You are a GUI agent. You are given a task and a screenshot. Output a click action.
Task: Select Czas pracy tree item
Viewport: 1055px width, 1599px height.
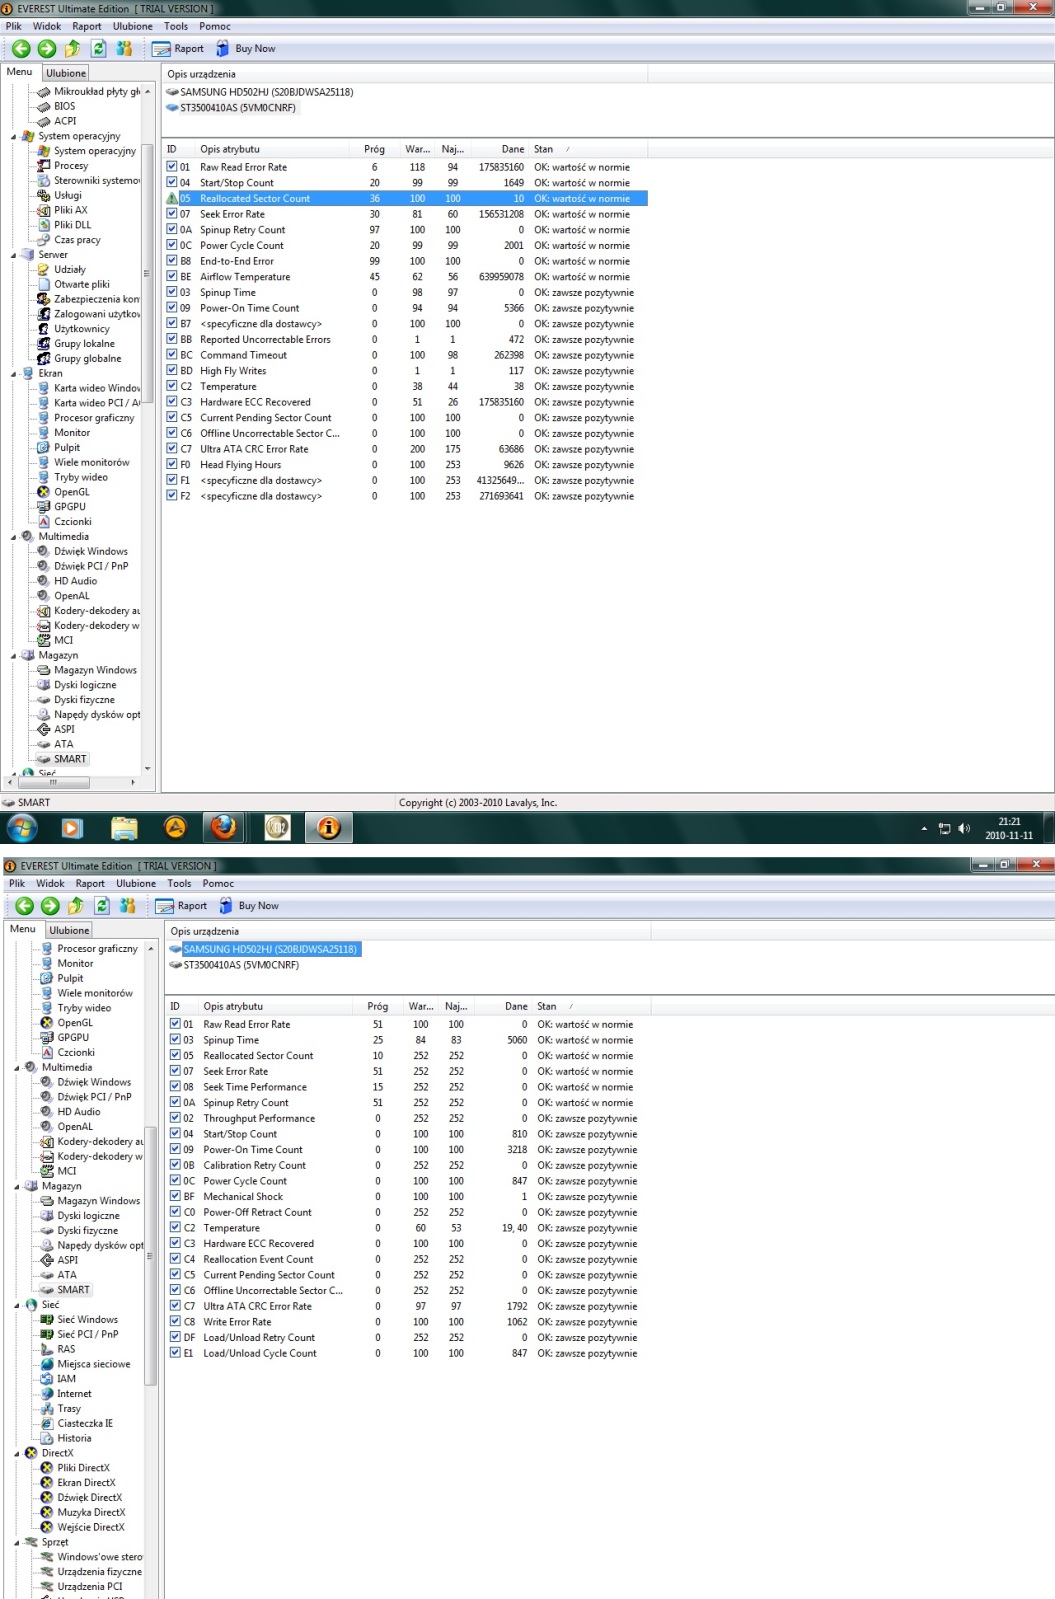click(x=77, y=240)
